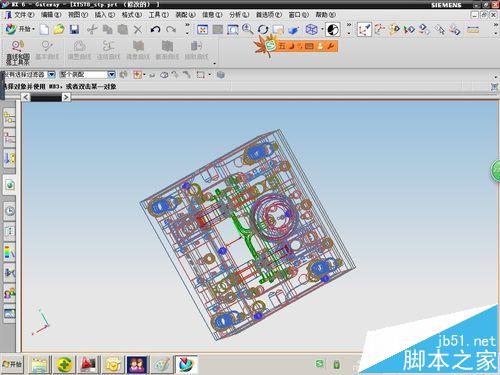500x375 pixels.
Task: Open the rainbow-colored Materials sidebar tab
Action: pos(10,252)
